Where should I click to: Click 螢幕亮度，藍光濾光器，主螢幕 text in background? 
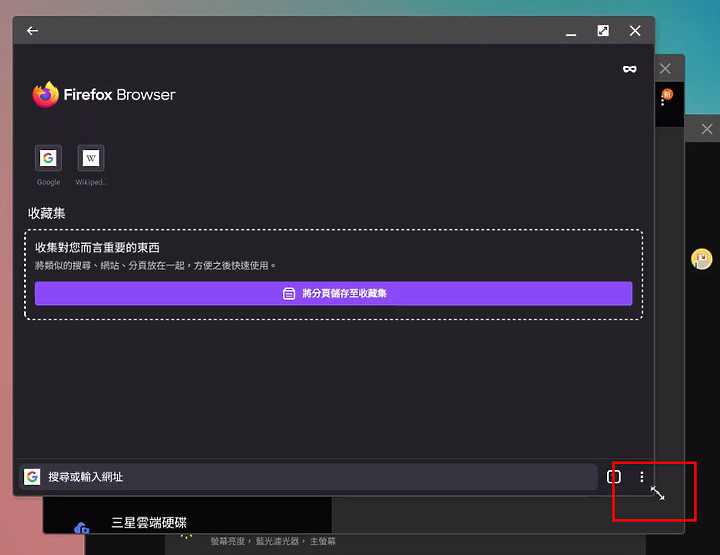pyautogui.click(x=273, y=542)
